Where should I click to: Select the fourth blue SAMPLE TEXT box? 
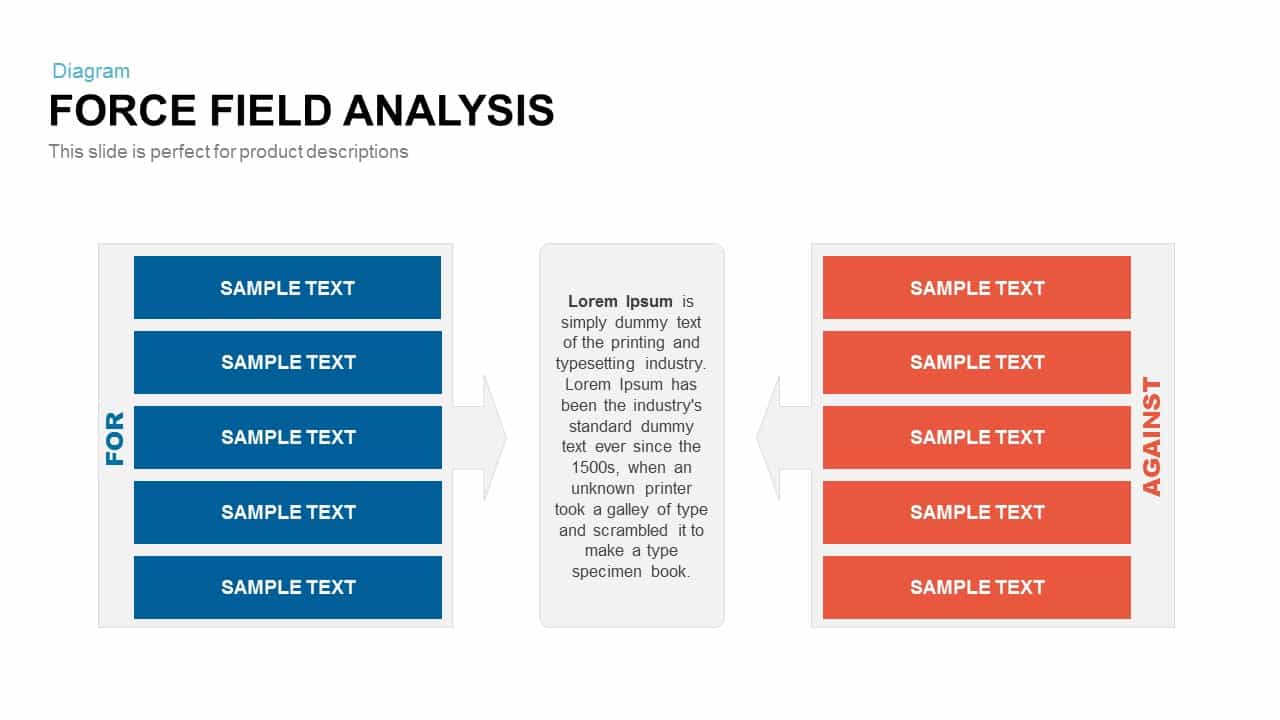287,512
